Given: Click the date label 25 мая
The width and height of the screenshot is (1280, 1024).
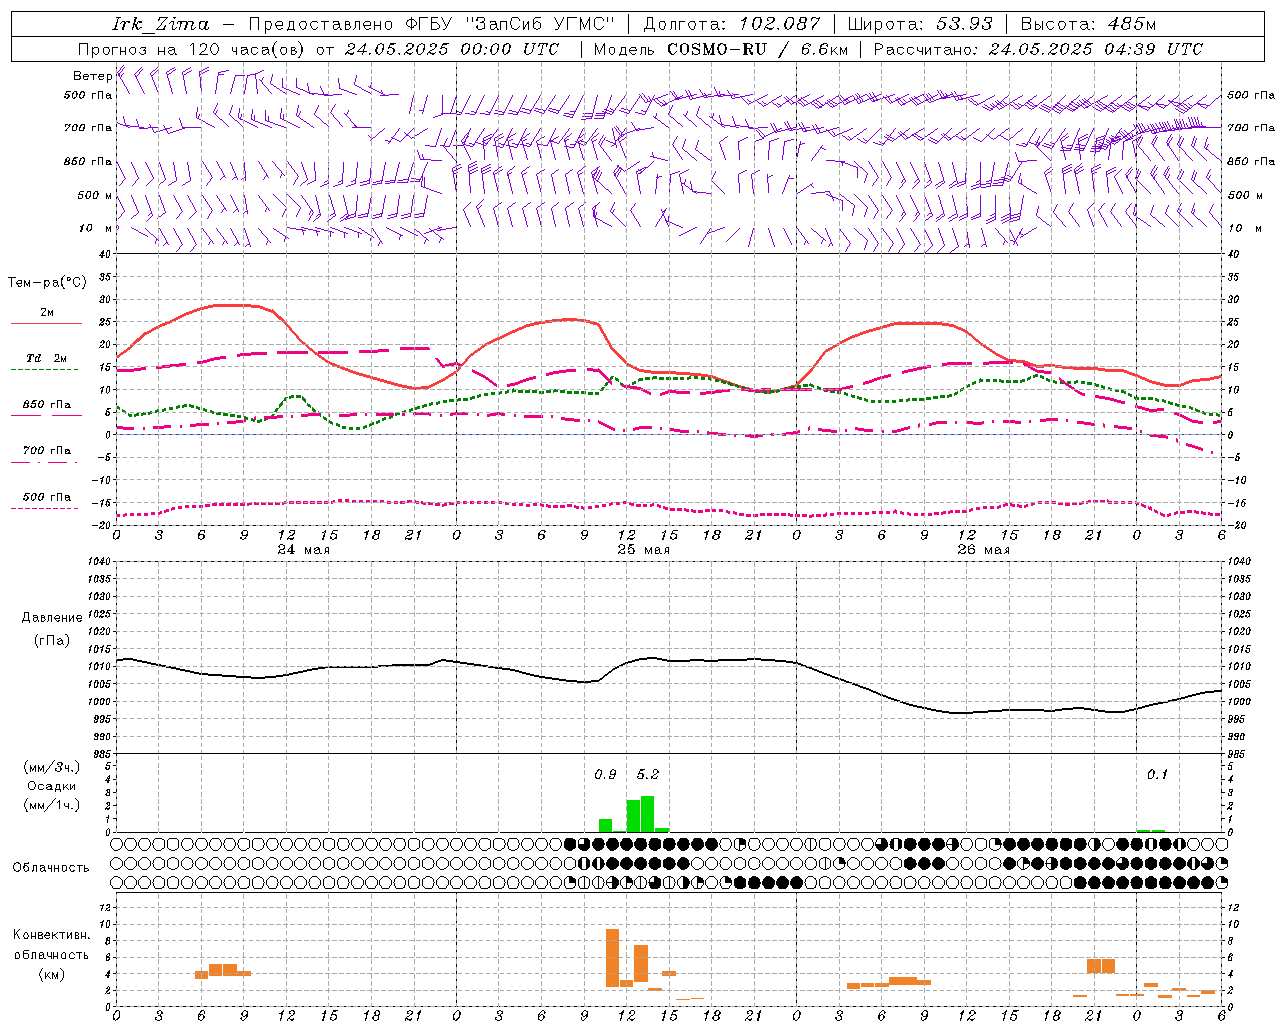Looking at the screenshot, I should (x=643, y=550).
